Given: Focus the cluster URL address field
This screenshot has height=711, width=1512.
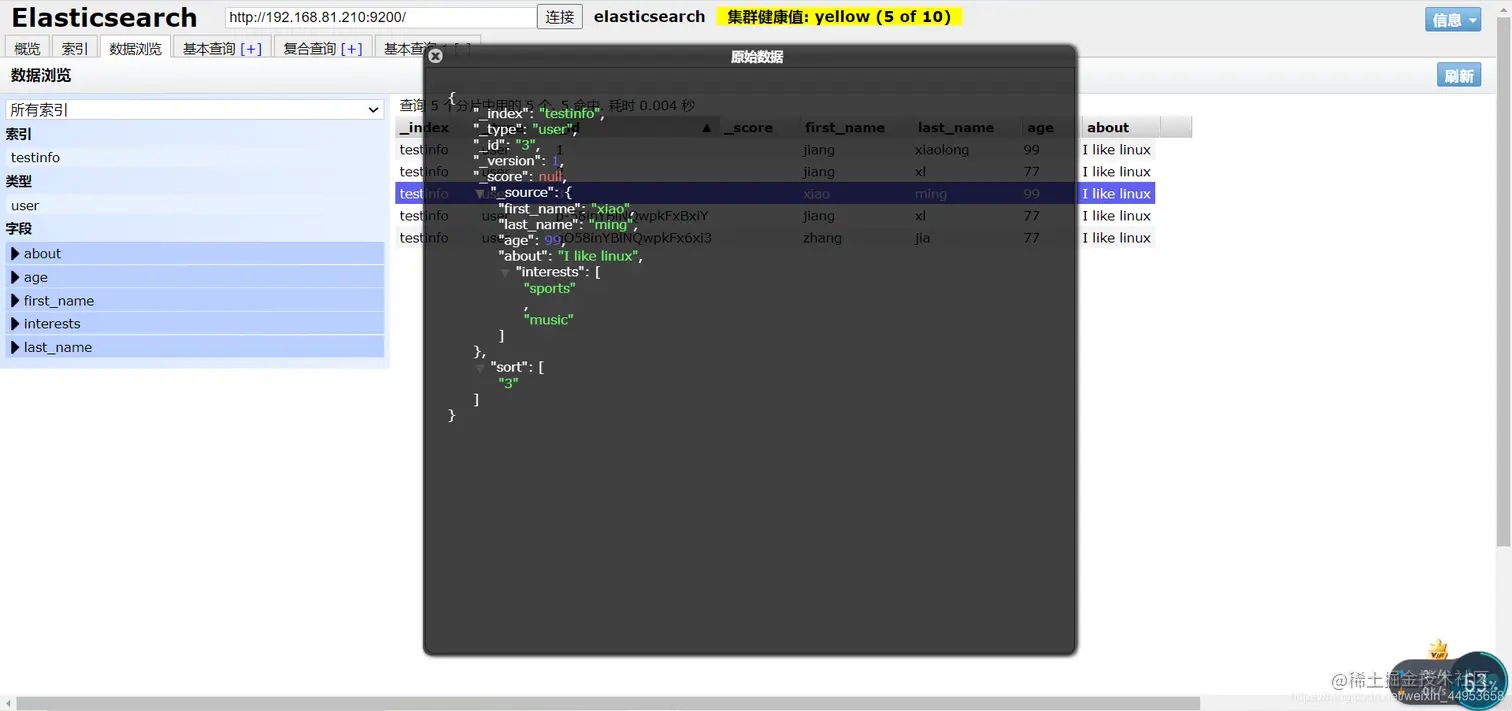Looking at the screenshot, I should tap(381, 17).
